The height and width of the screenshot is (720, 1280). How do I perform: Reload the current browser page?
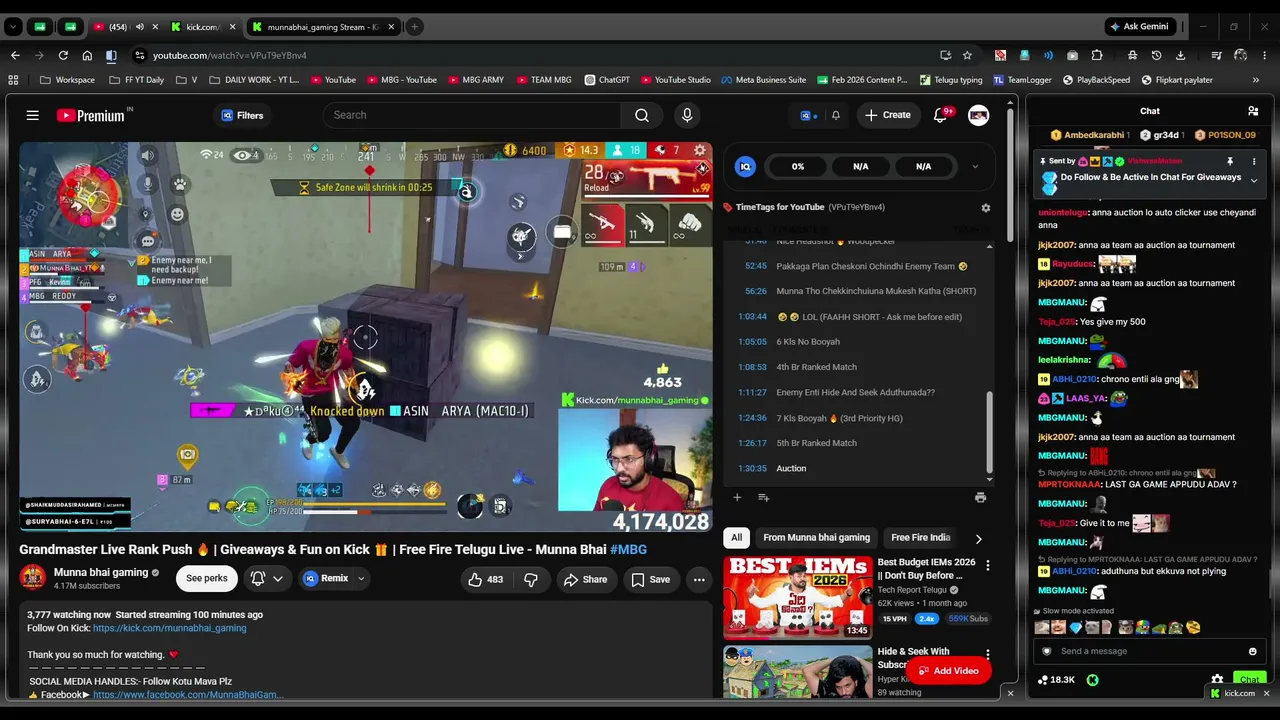(x=63, y=55)
